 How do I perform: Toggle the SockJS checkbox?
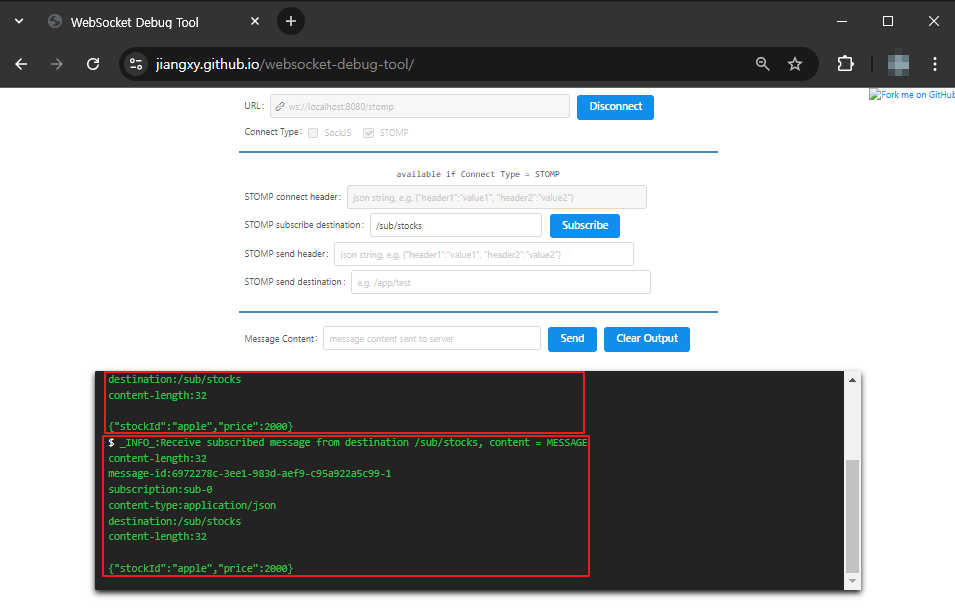[x=313, y=133]
